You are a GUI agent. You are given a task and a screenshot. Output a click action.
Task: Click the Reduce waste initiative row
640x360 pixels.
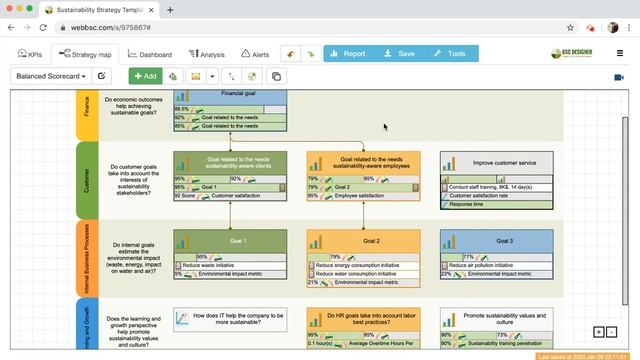(230, 265)
